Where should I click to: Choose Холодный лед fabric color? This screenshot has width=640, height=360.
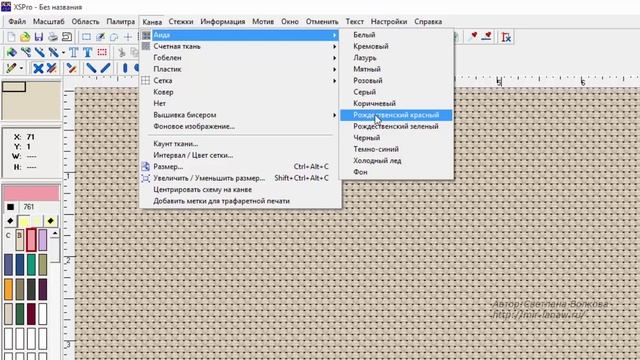(396, 161)
